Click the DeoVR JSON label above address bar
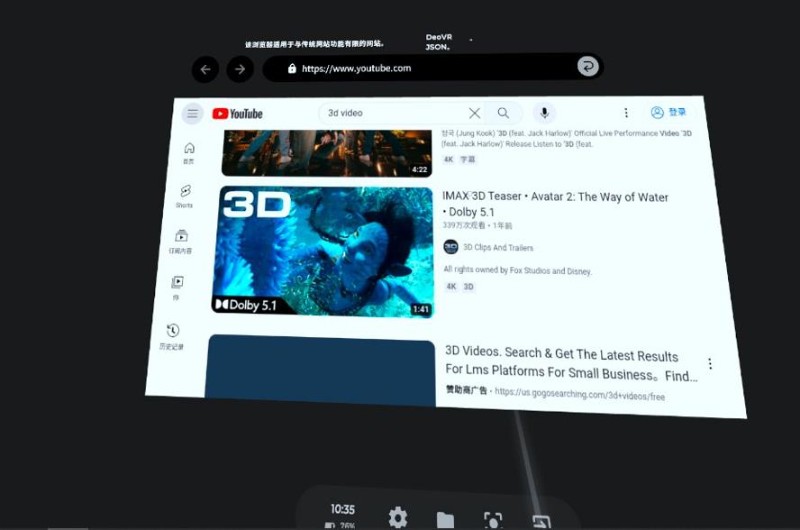This screenshot has height=530, width=800. coord(438,42)
